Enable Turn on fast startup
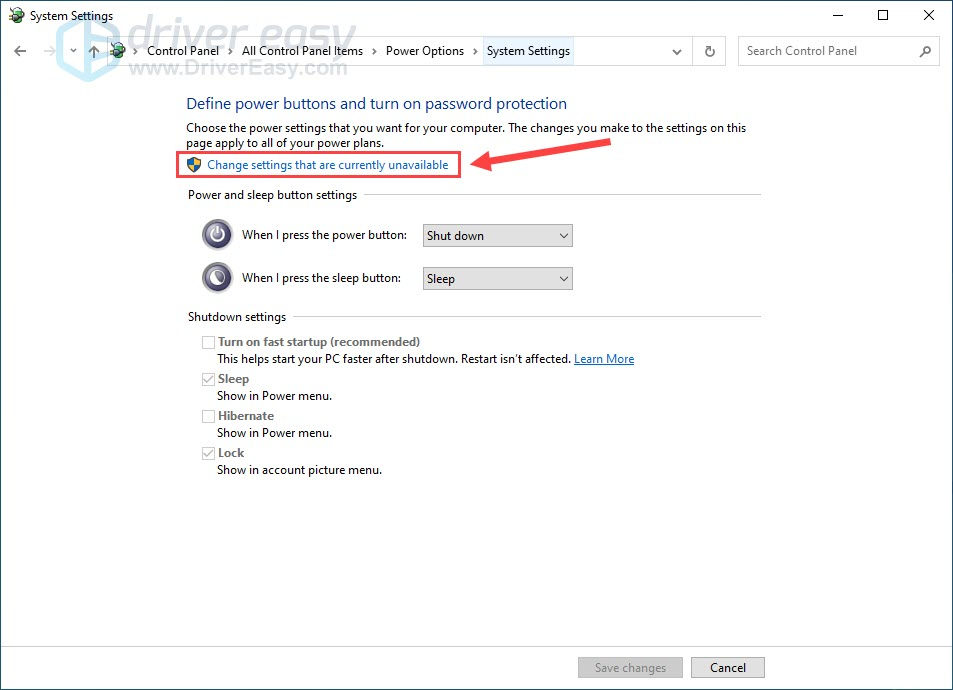Viewport: 953px width, 690px height. coord(208,342)
